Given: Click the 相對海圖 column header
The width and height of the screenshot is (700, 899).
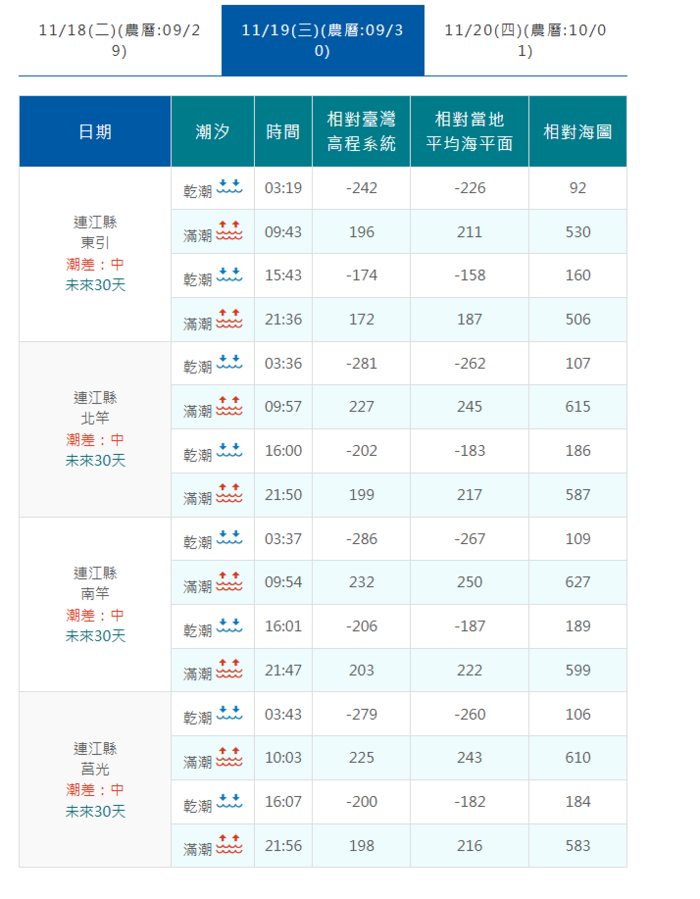Looking at the screenshot, I should 577,132.
